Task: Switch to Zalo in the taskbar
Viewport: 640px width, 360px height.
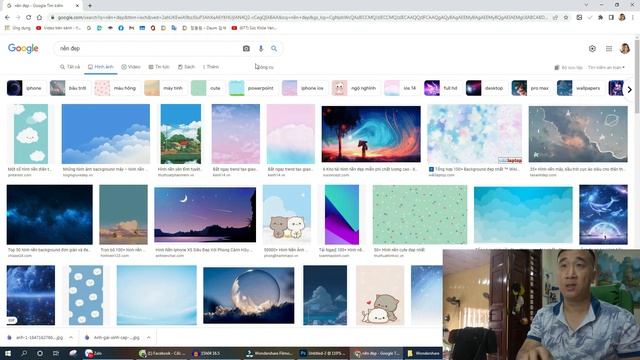Action: tap(94, 353)
